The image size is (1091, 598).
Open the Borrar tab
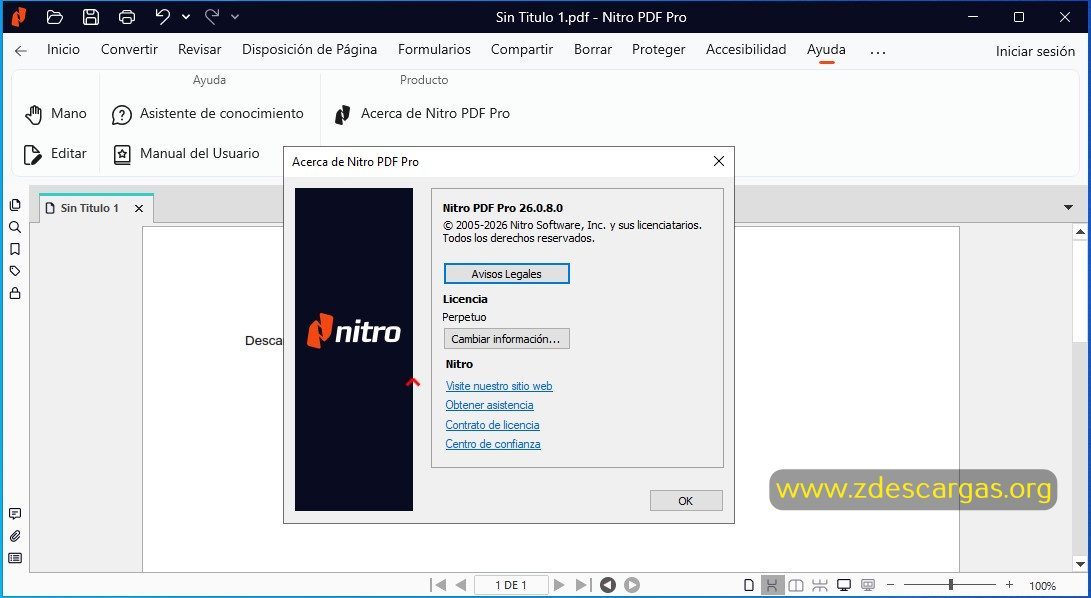pyautogui.click(x=593, y=49)
